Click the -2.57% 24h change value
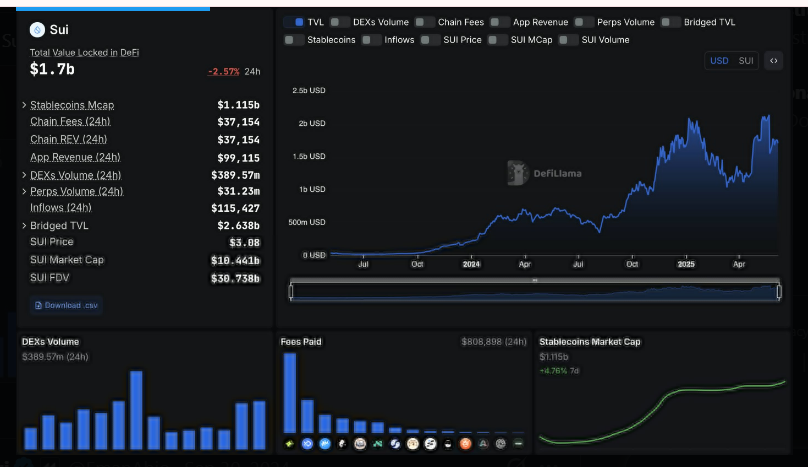The height and width of the screenshot is (467, 808). (x=224, y=72)
